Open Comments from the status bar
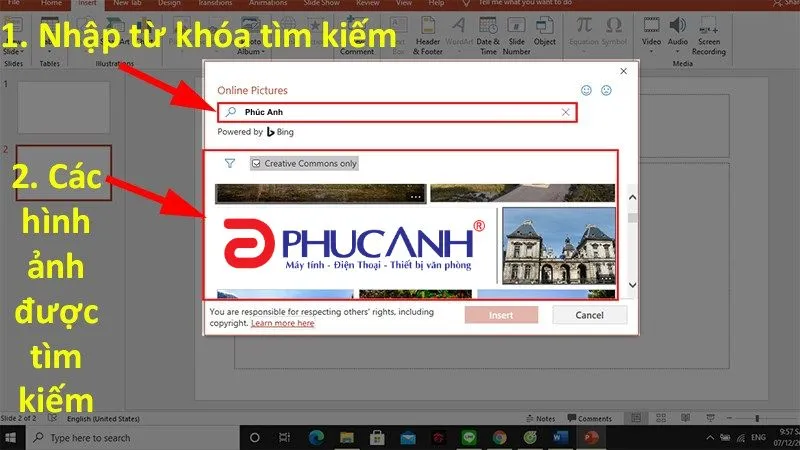 589,418
